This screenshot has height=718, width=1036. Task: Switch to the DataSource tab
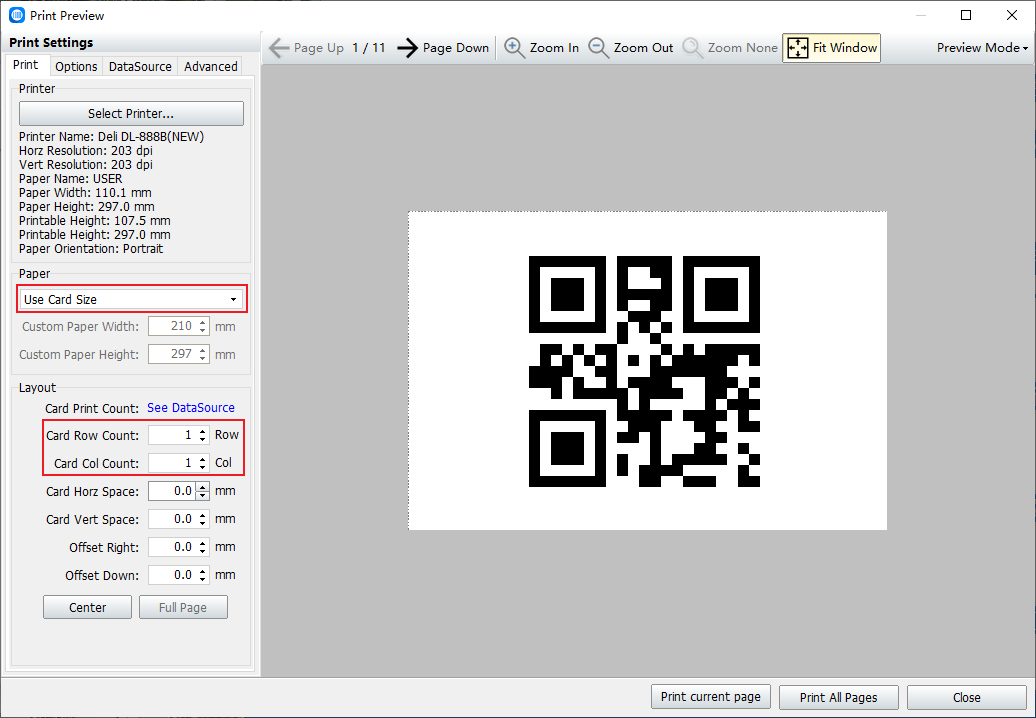[x=140, y=67]
